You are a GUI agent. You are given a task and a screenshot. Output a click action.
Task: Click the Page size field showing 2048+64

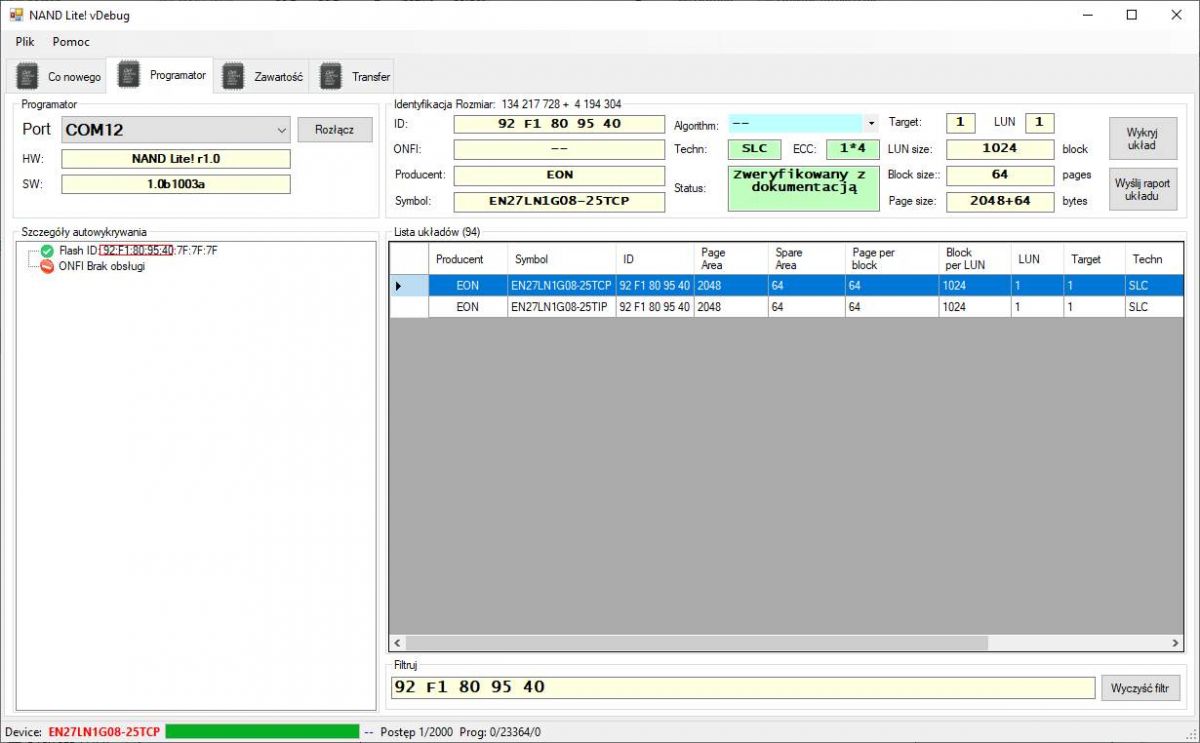click(x=1000, y=201)
